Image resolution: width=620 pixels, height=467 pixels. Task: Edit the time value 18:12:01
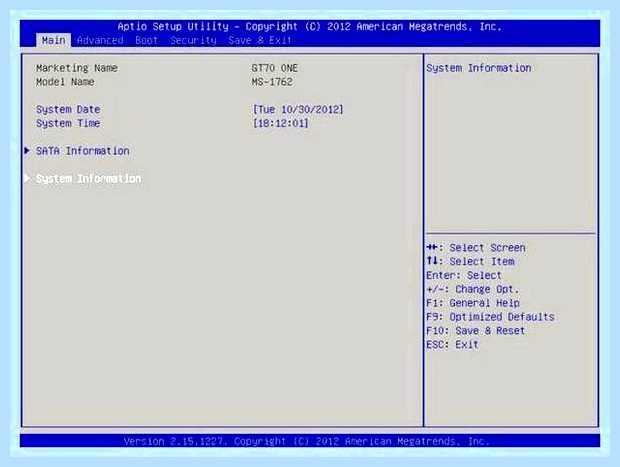(281, 123)
